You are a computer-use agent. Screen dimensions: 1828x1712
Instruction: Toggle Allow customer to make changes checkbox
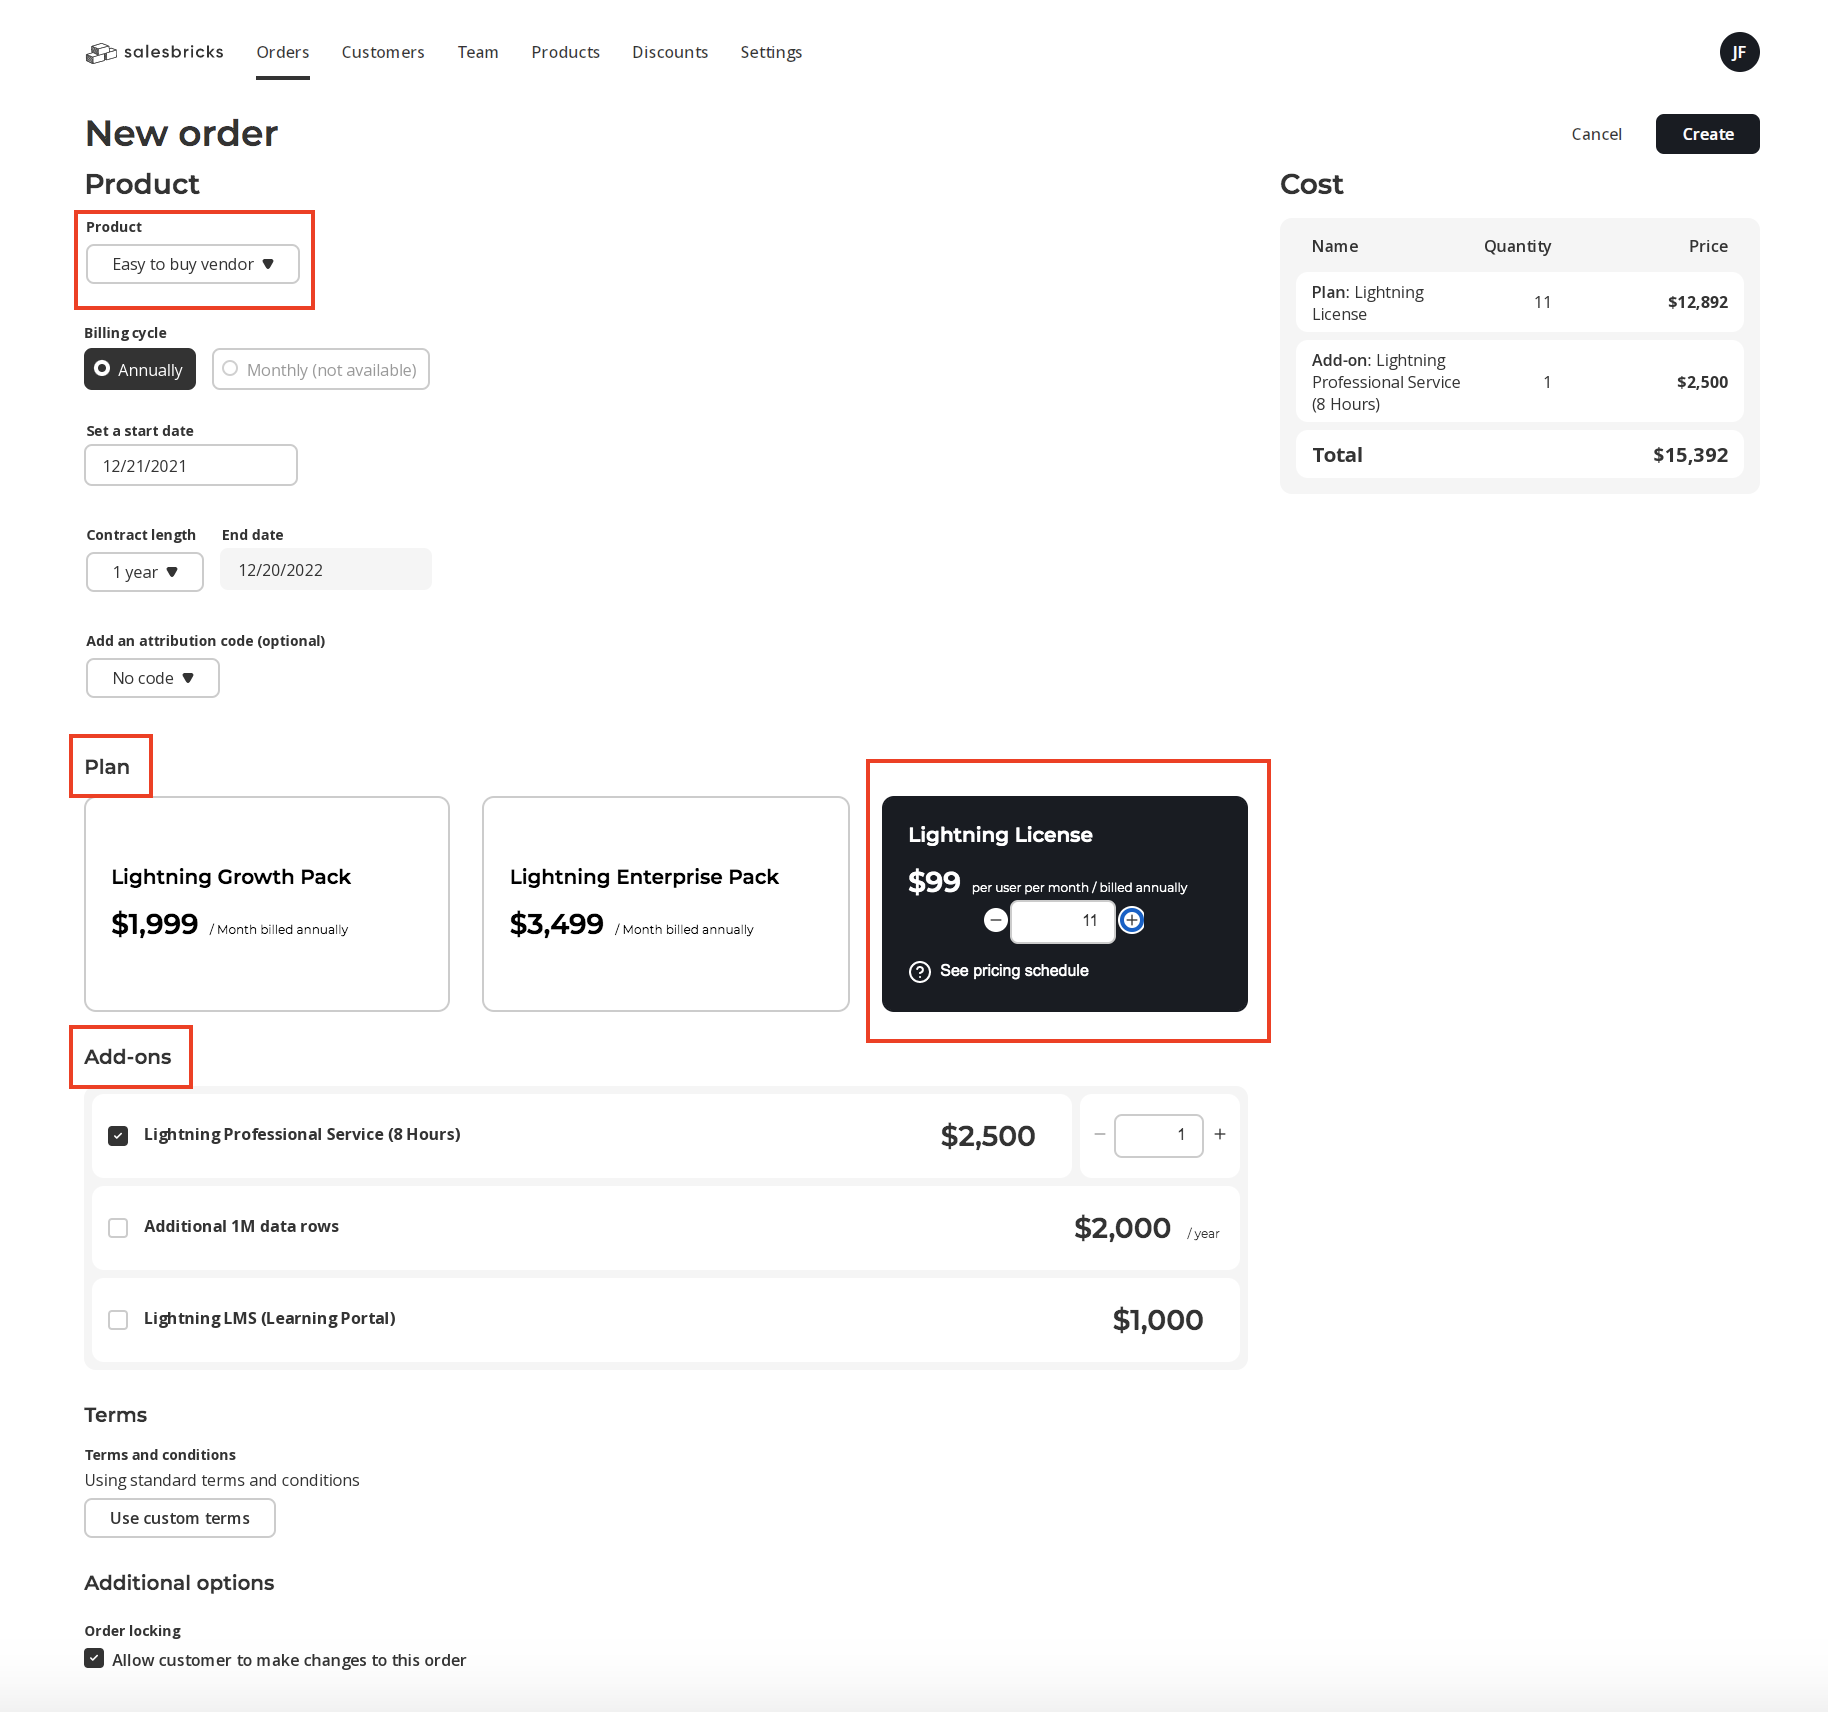tap(94, 1658)
